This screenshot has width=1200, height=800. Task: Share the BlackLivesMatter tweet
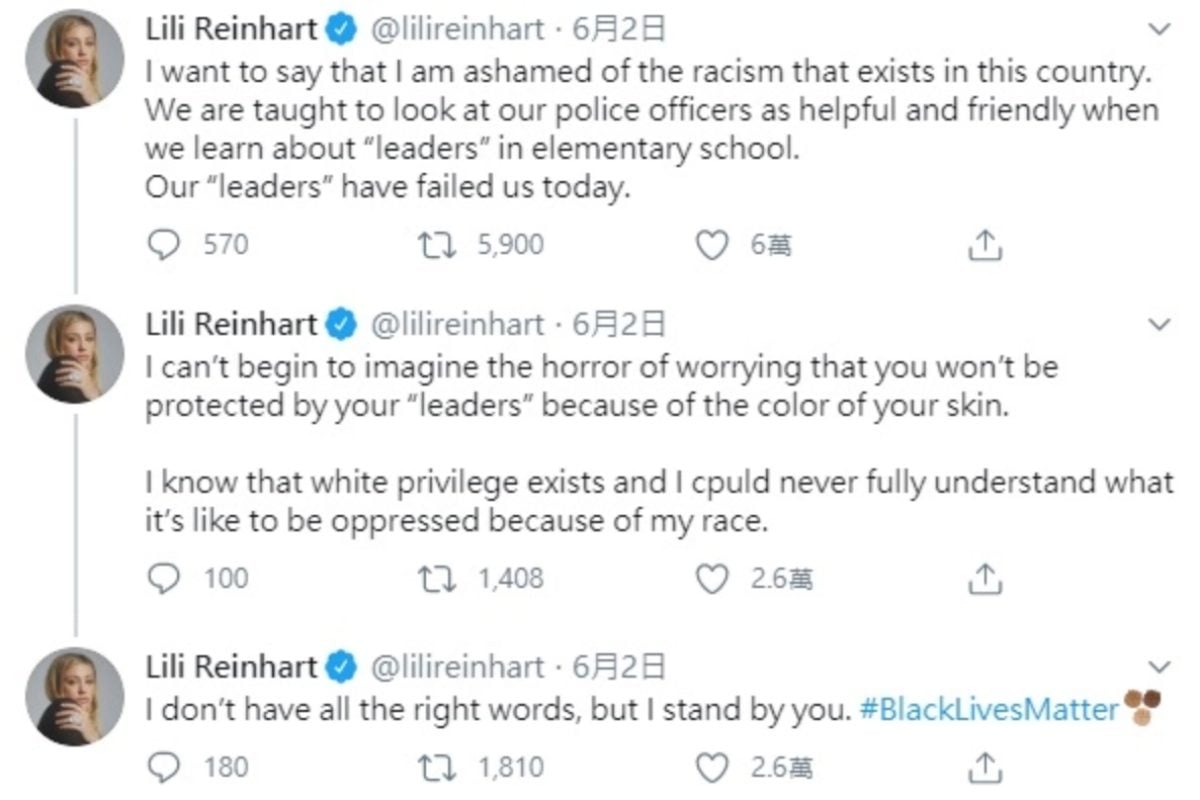click(x=984, y=768)
